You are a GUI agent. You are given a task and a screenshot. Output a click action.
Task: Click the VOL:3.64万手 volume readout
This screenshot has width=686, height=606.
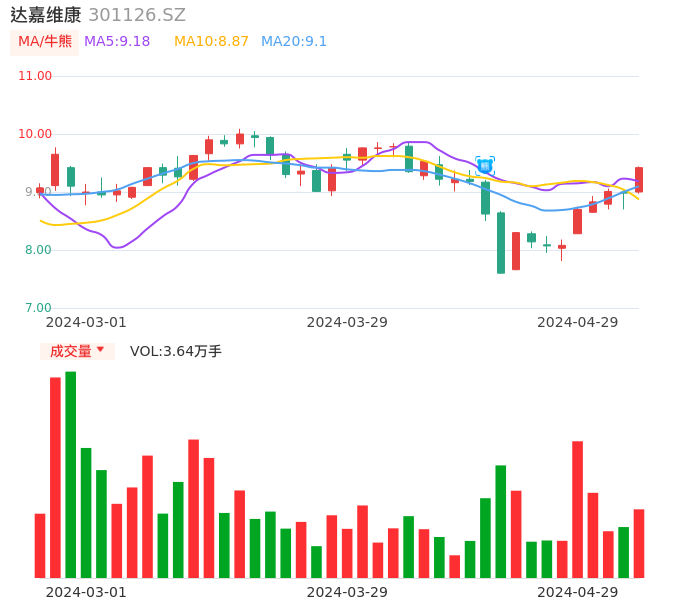coord(176,351)
